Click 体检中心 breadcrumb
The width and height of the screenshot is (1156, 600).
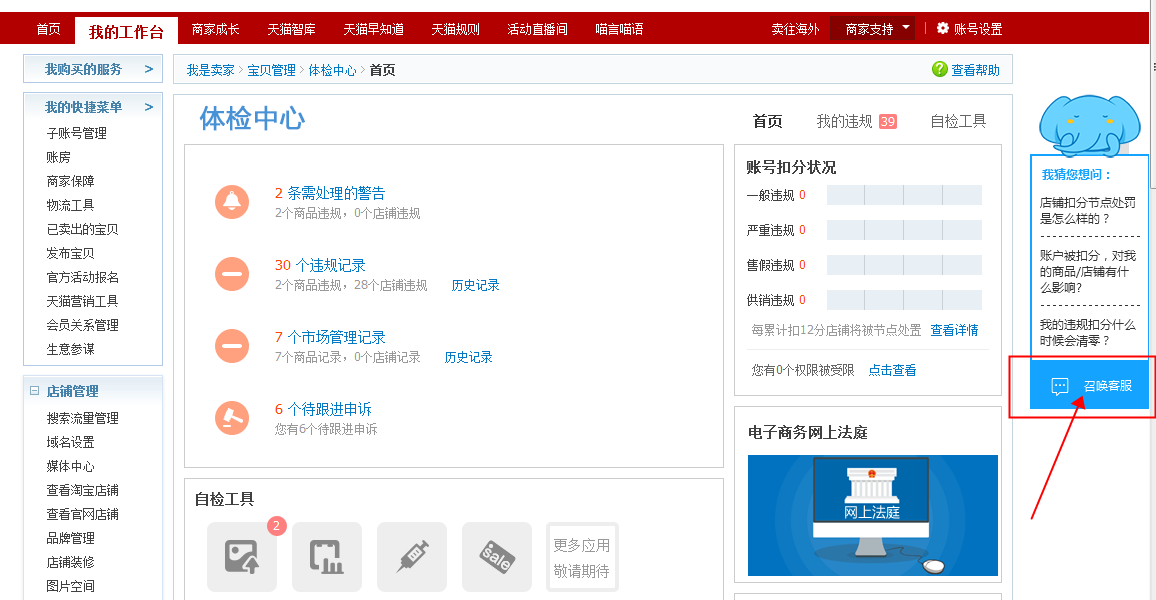pos(332,70)
